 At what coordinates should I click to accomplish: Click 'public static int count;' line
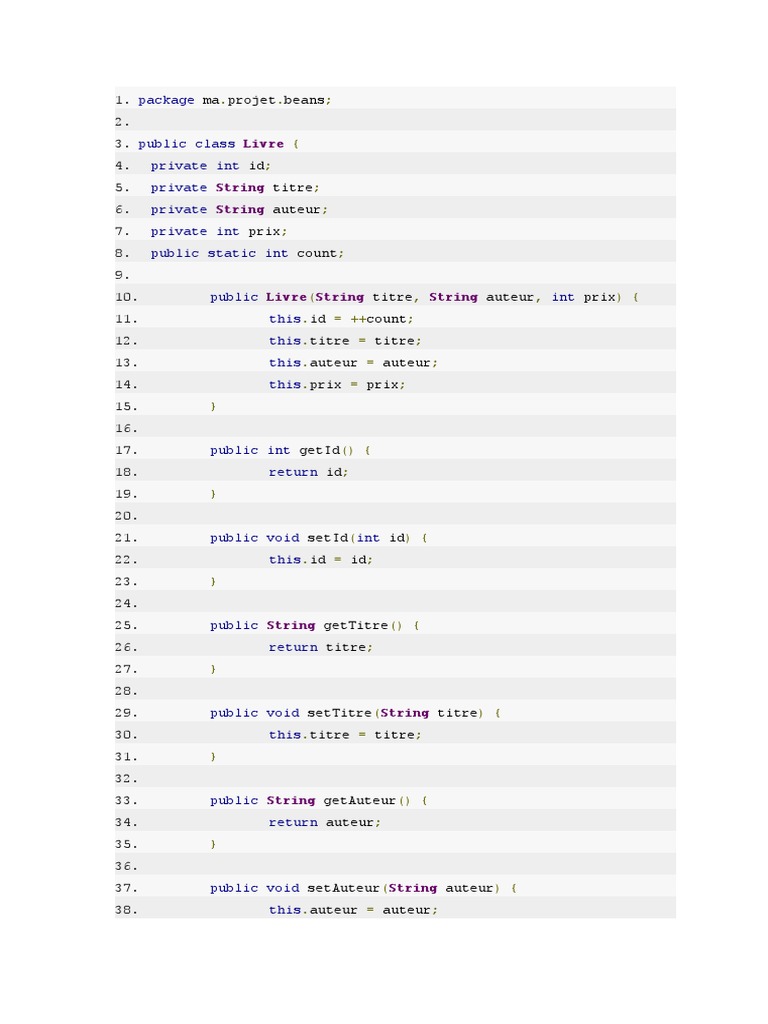tap(247, 253)
